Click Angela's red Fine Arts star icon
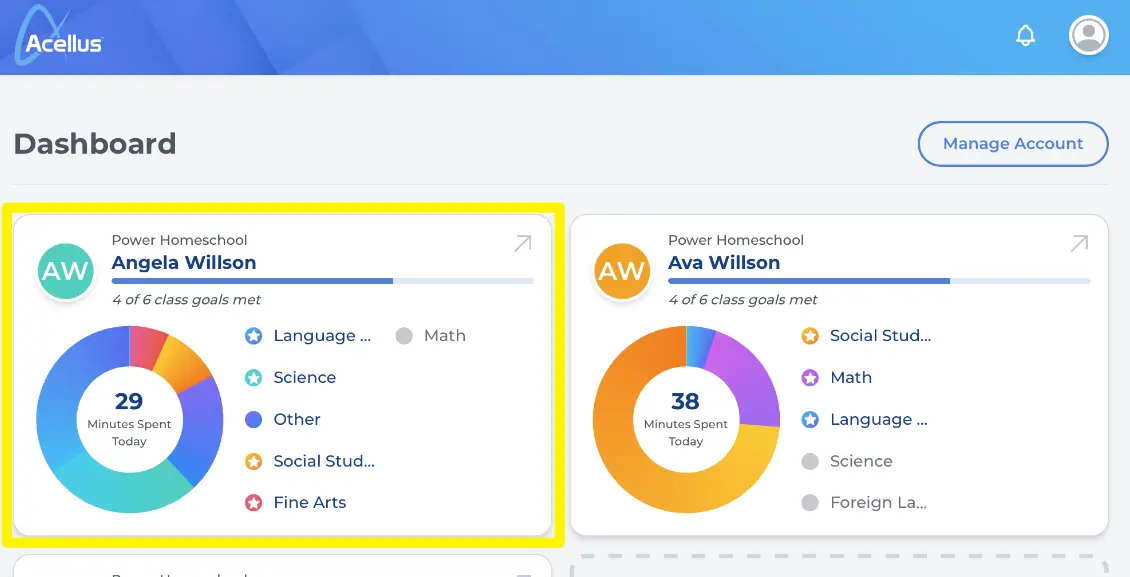1130x577 pixels. coord(254,503)
